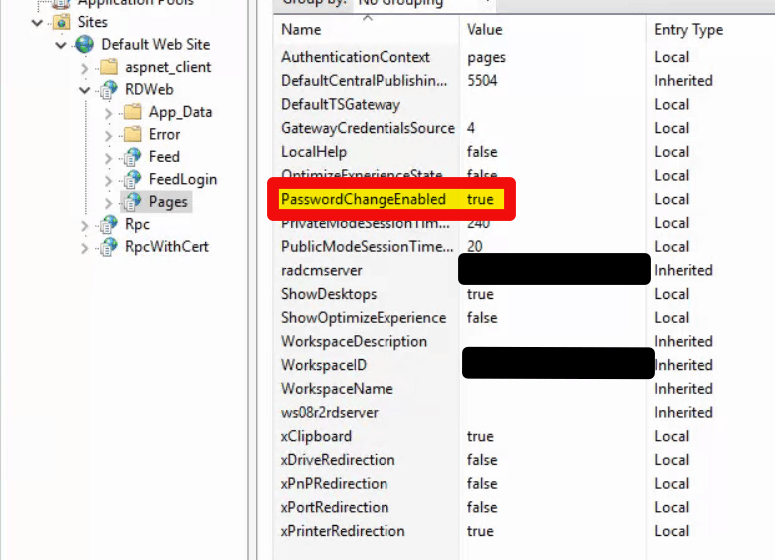Click the Entry Type column header
The width and height of the screenshot is (775, 560).
[688, 30]
